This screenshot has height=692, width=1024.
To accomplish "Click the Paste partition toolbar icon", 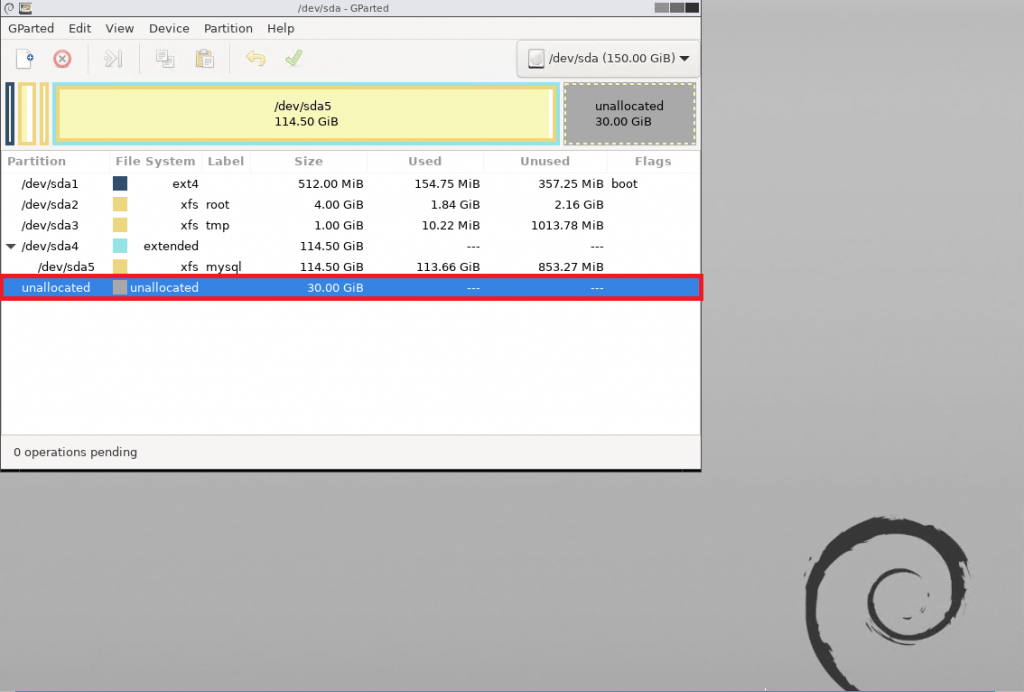I will 204,59.
